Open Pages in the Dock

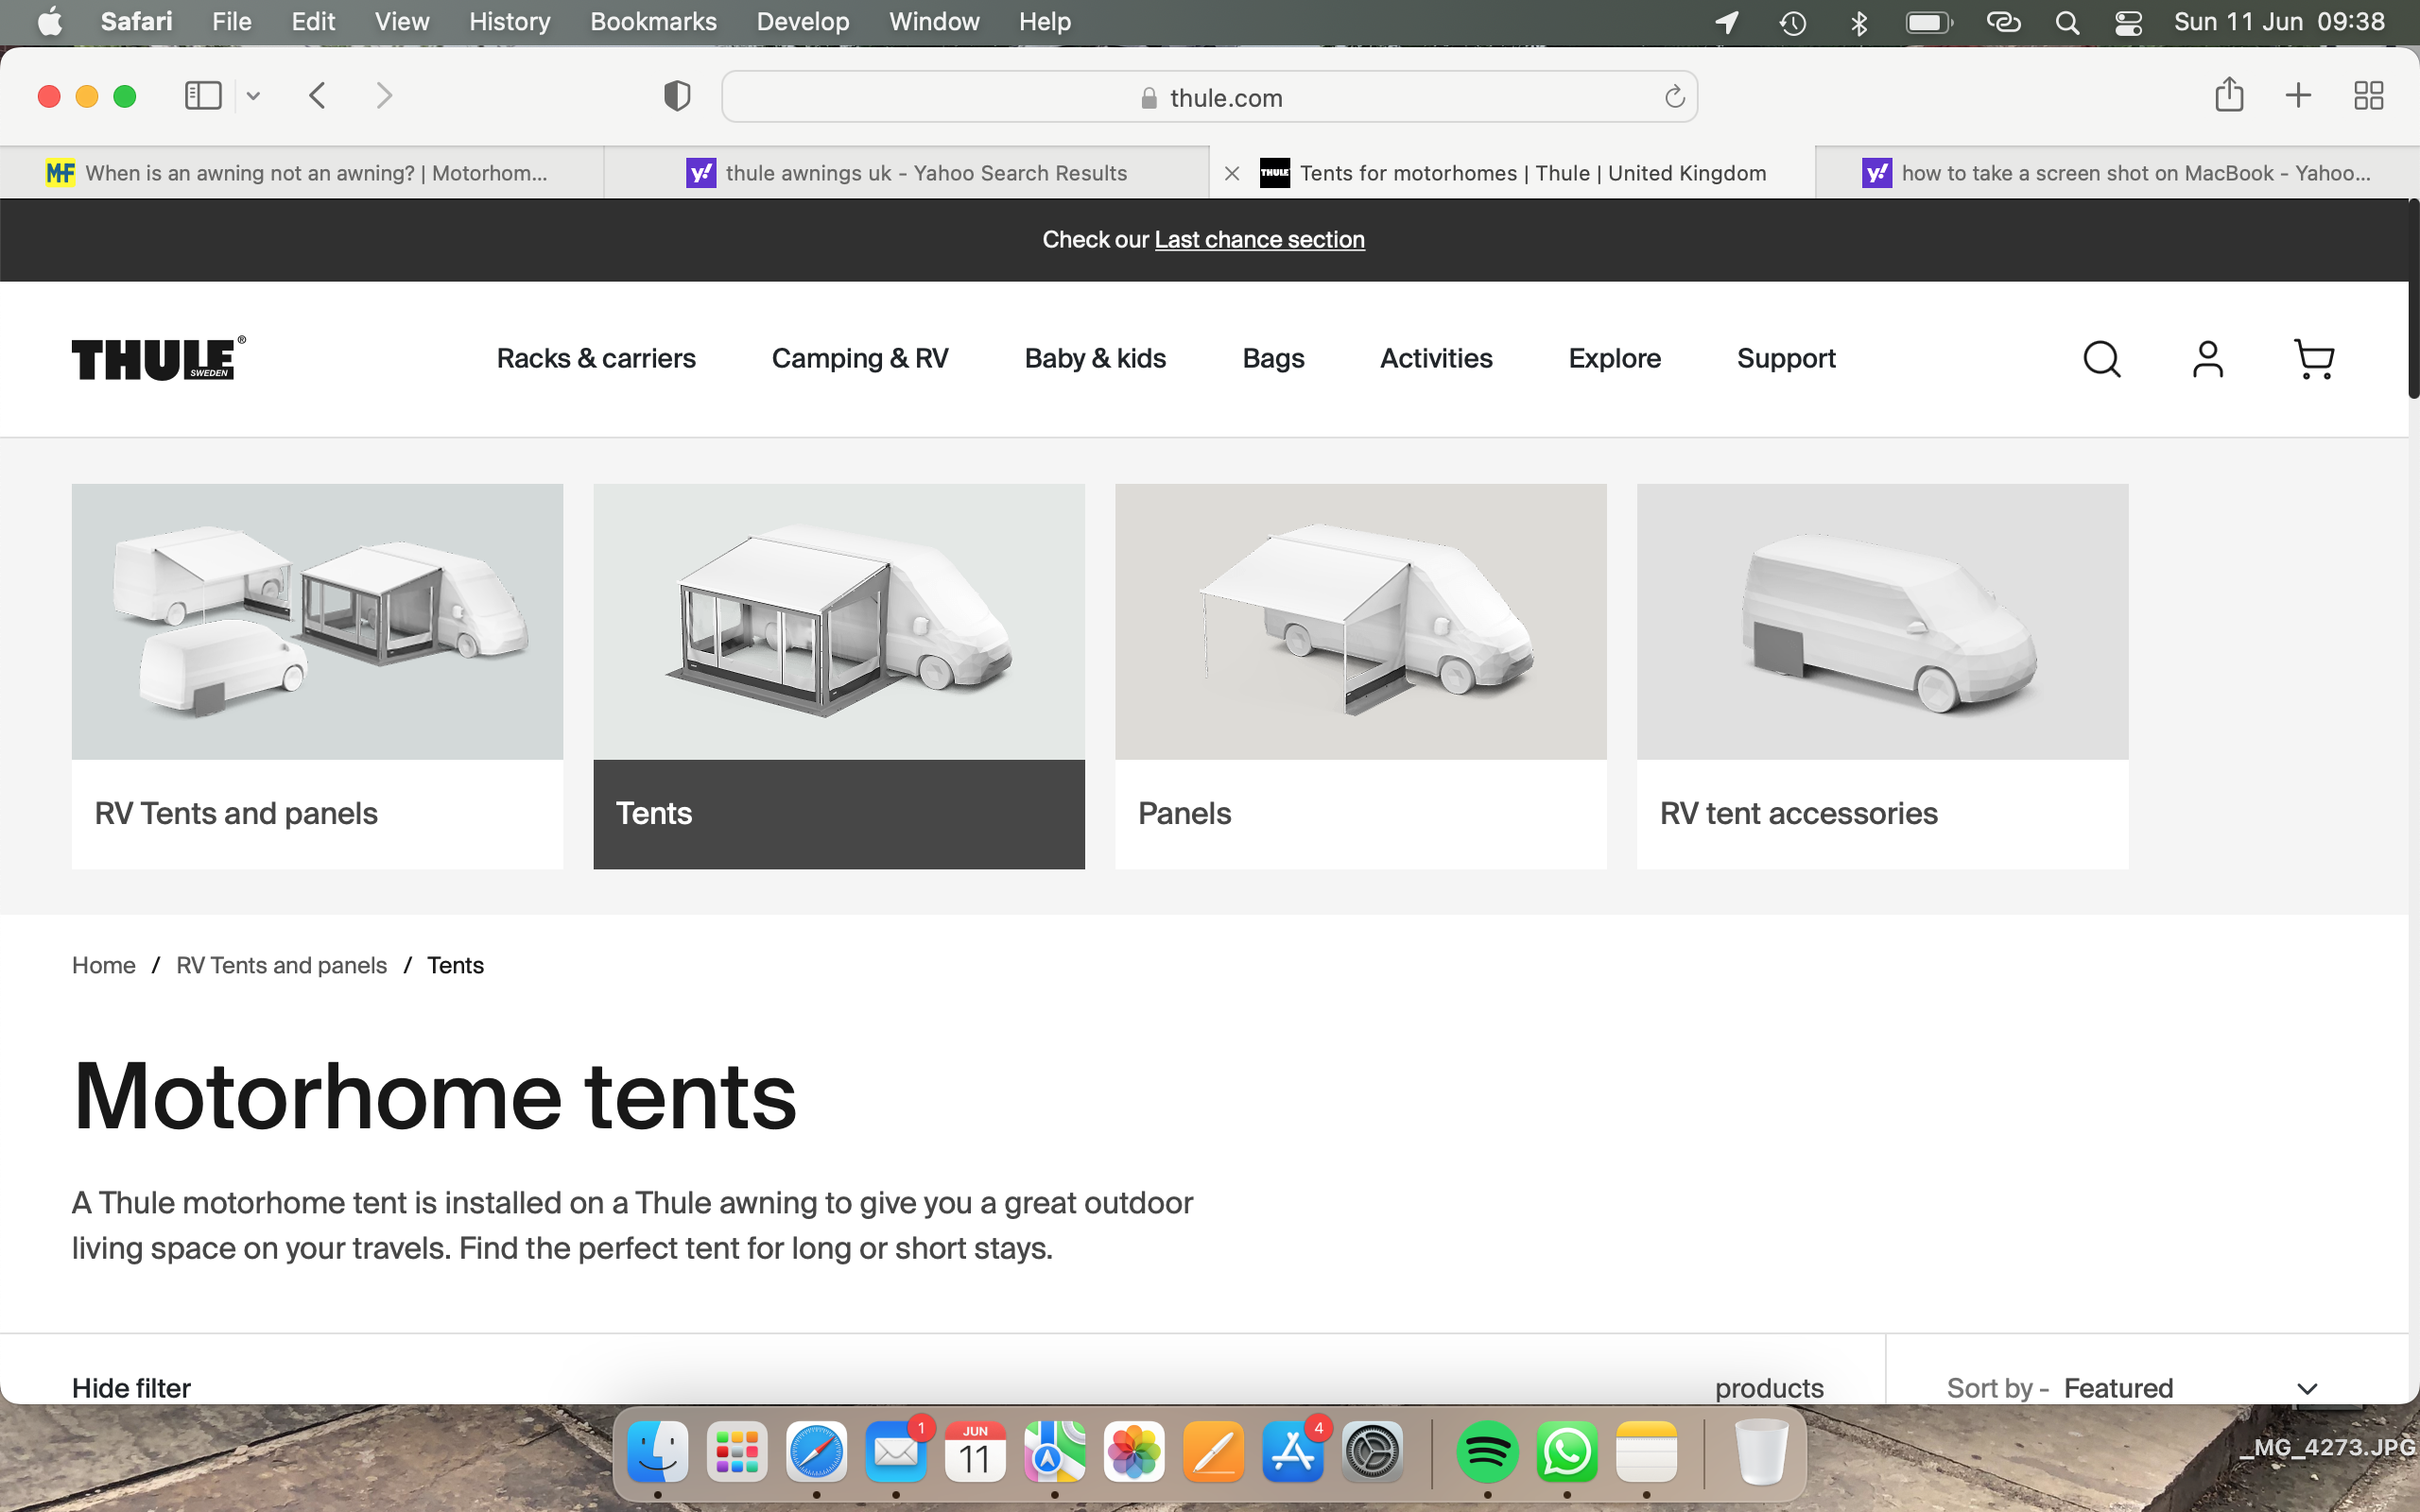(1214, 1452)
